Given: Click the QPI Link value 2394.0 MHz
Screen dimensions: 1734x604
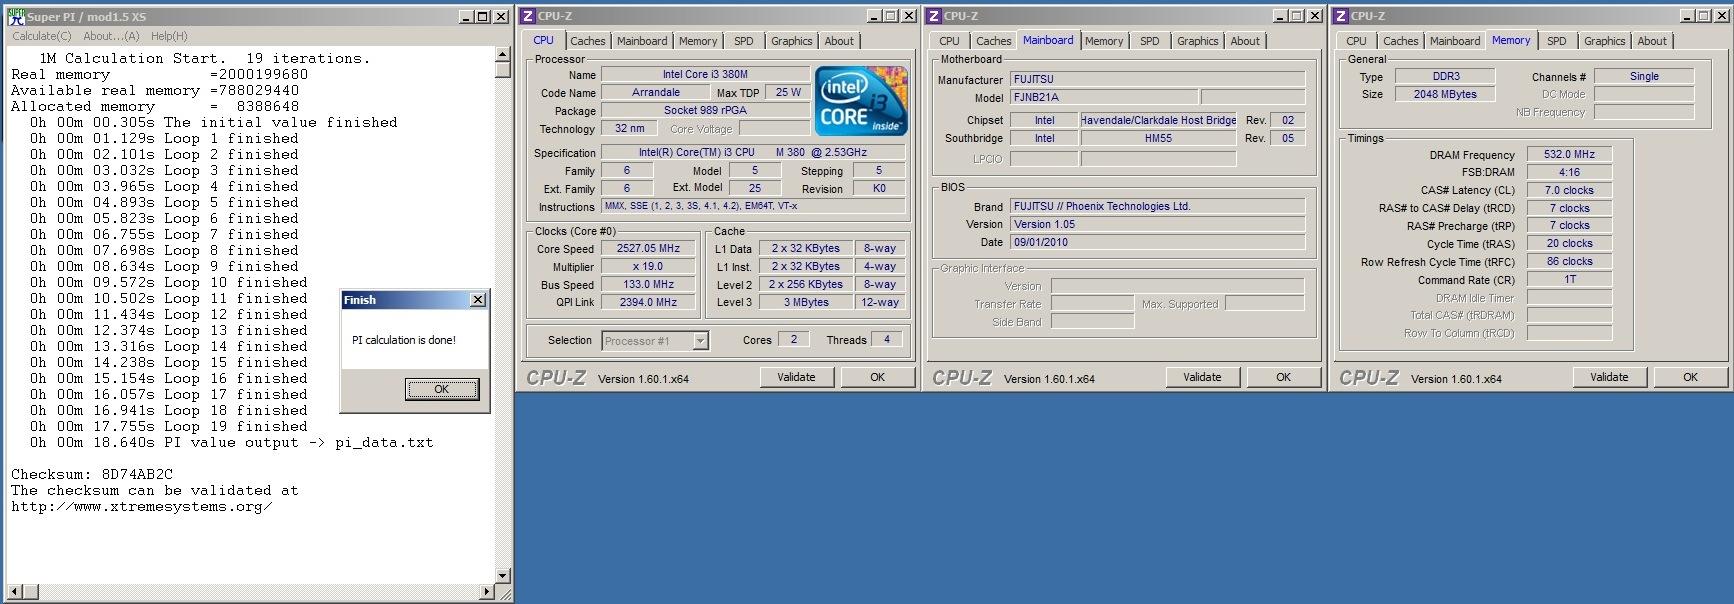Looking at the screenshot, I should pos(649,302).
